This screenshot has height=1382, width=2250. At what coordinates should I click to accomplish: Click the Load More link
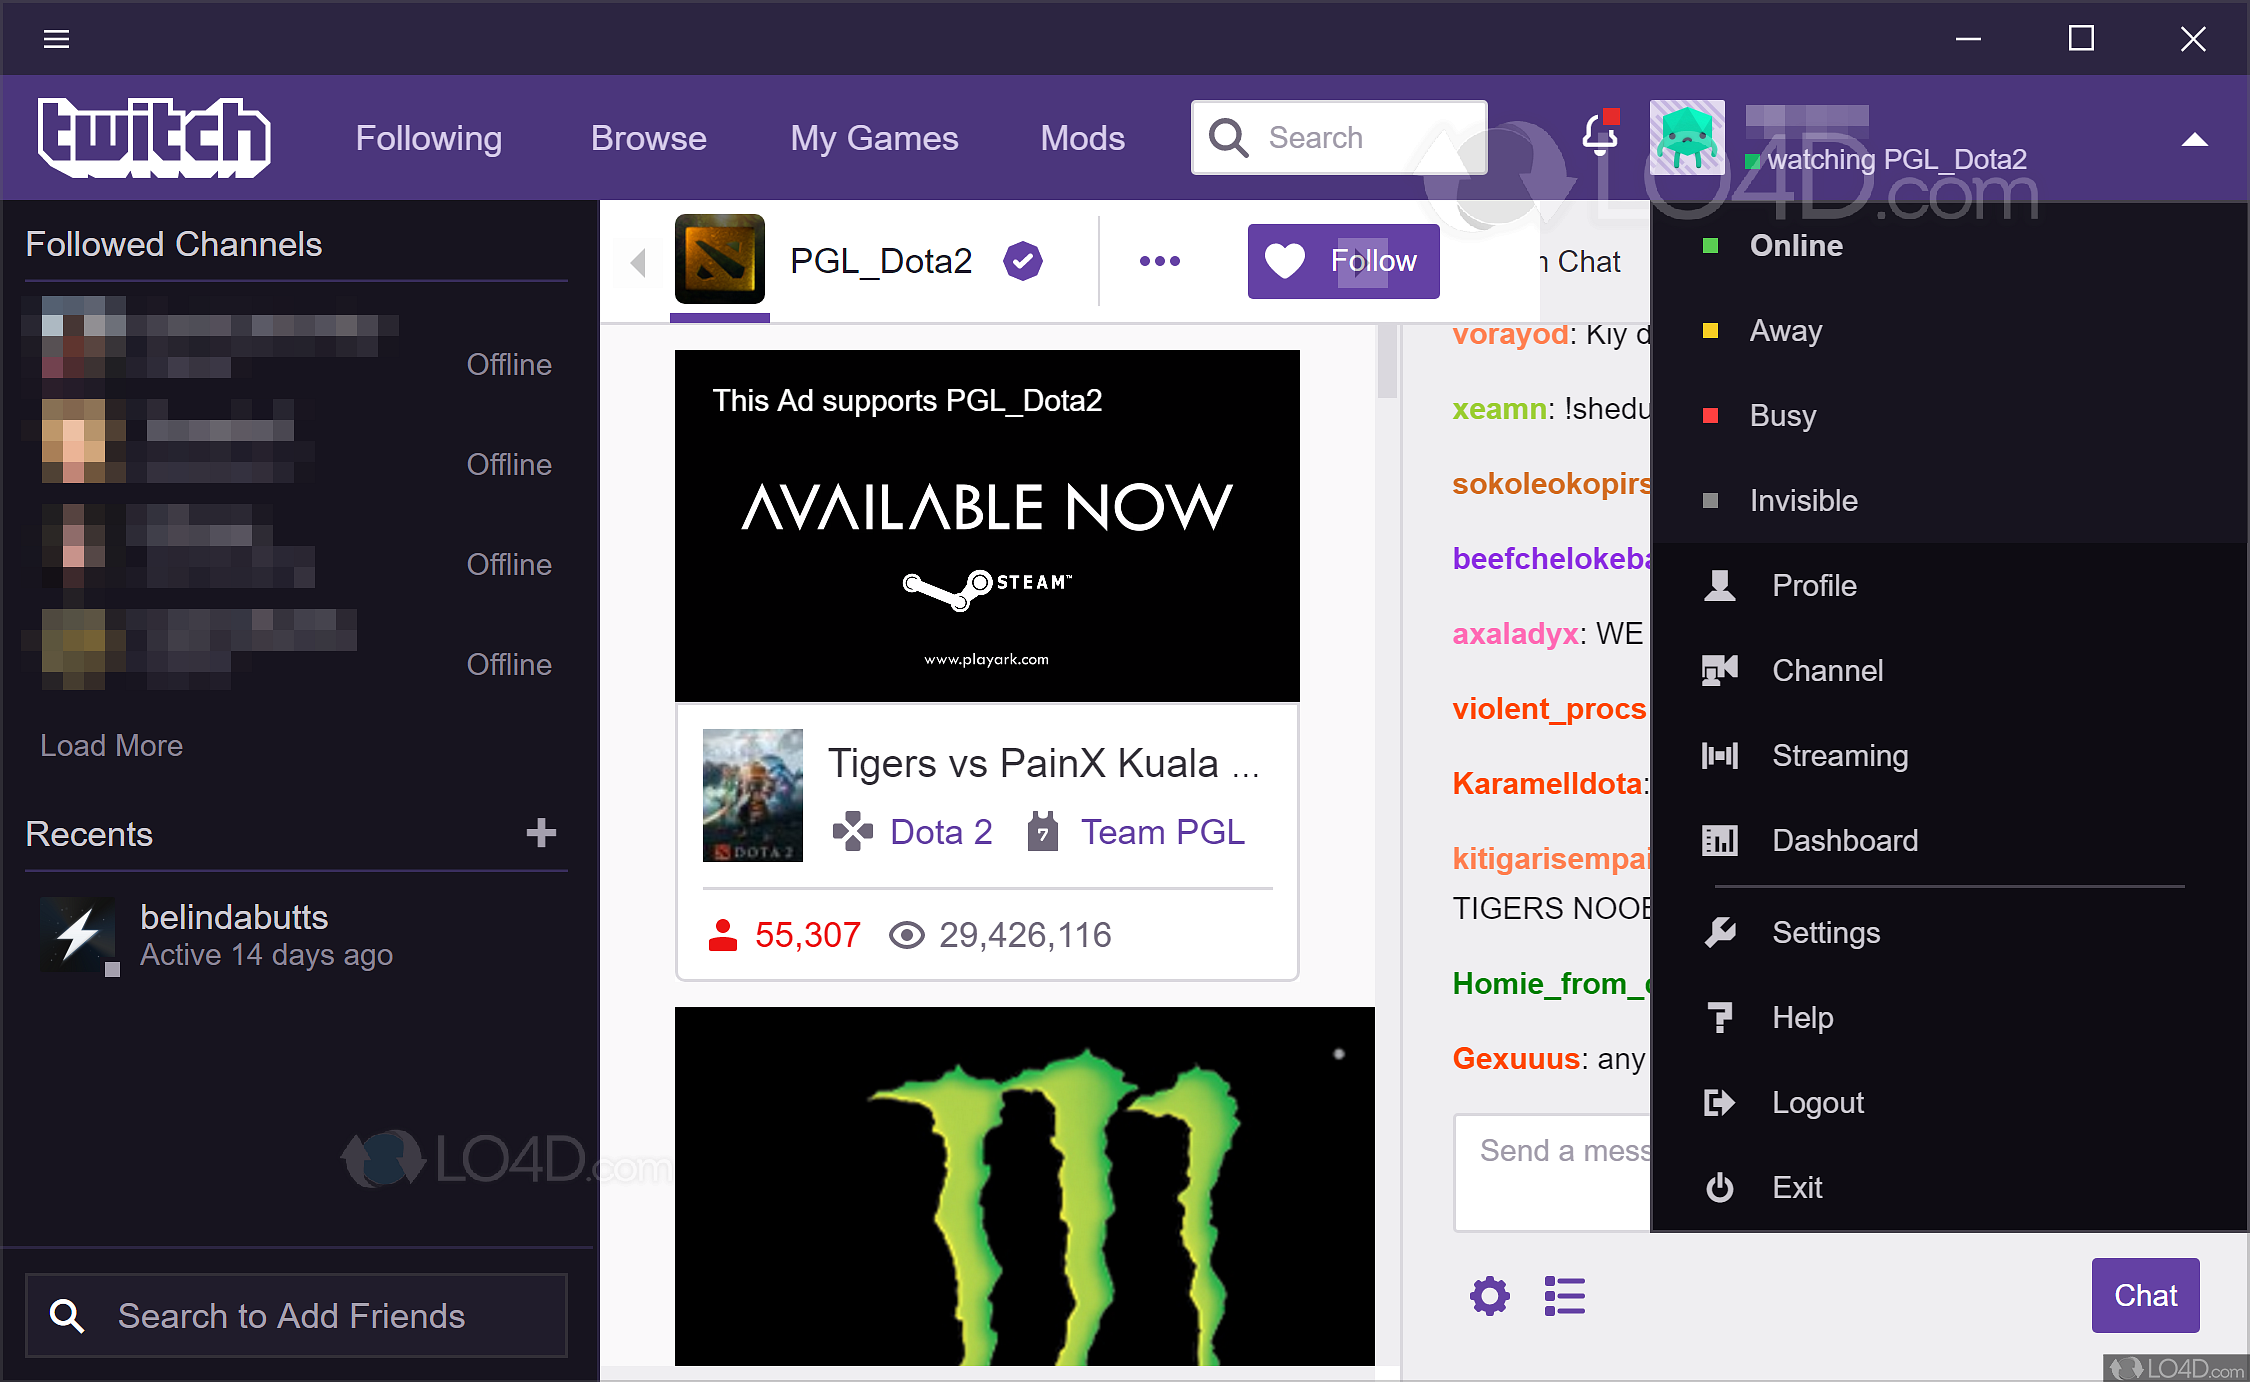click(111, 745)
